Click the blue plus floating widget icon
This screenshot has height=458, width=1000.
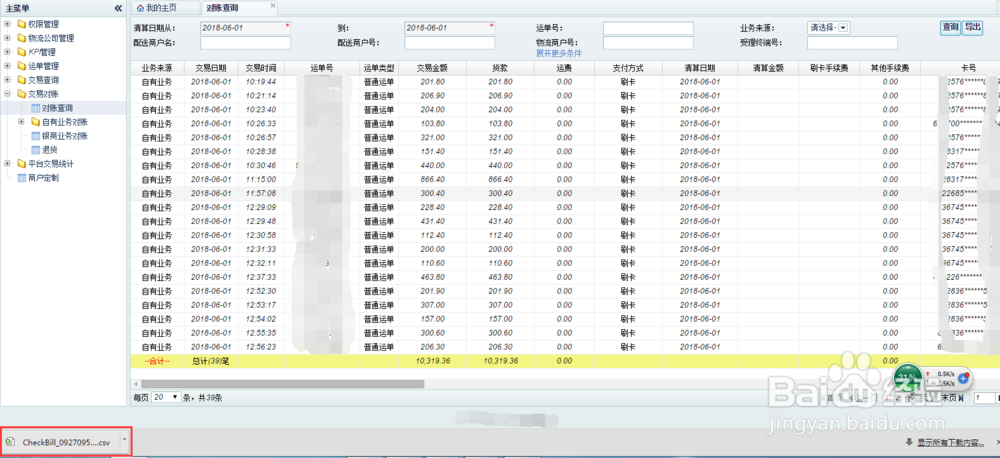click(964, 378)
